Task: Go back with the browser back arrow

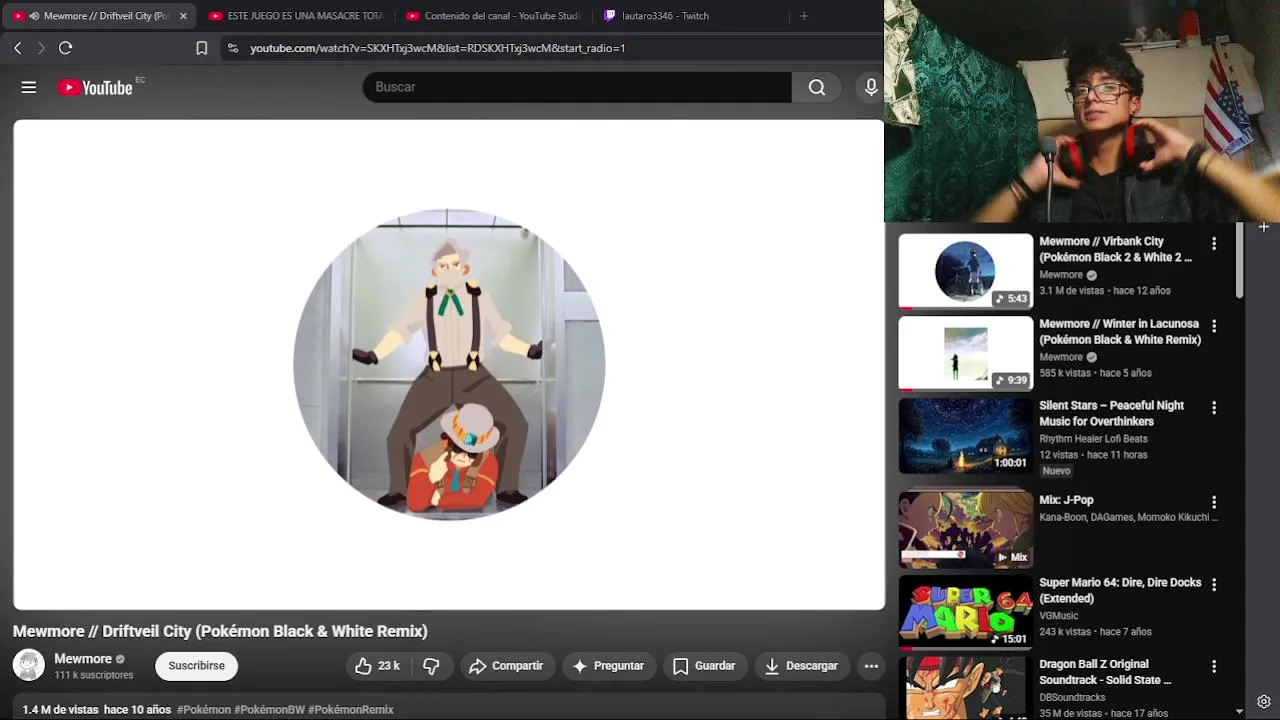Action: tap(17, 48)
